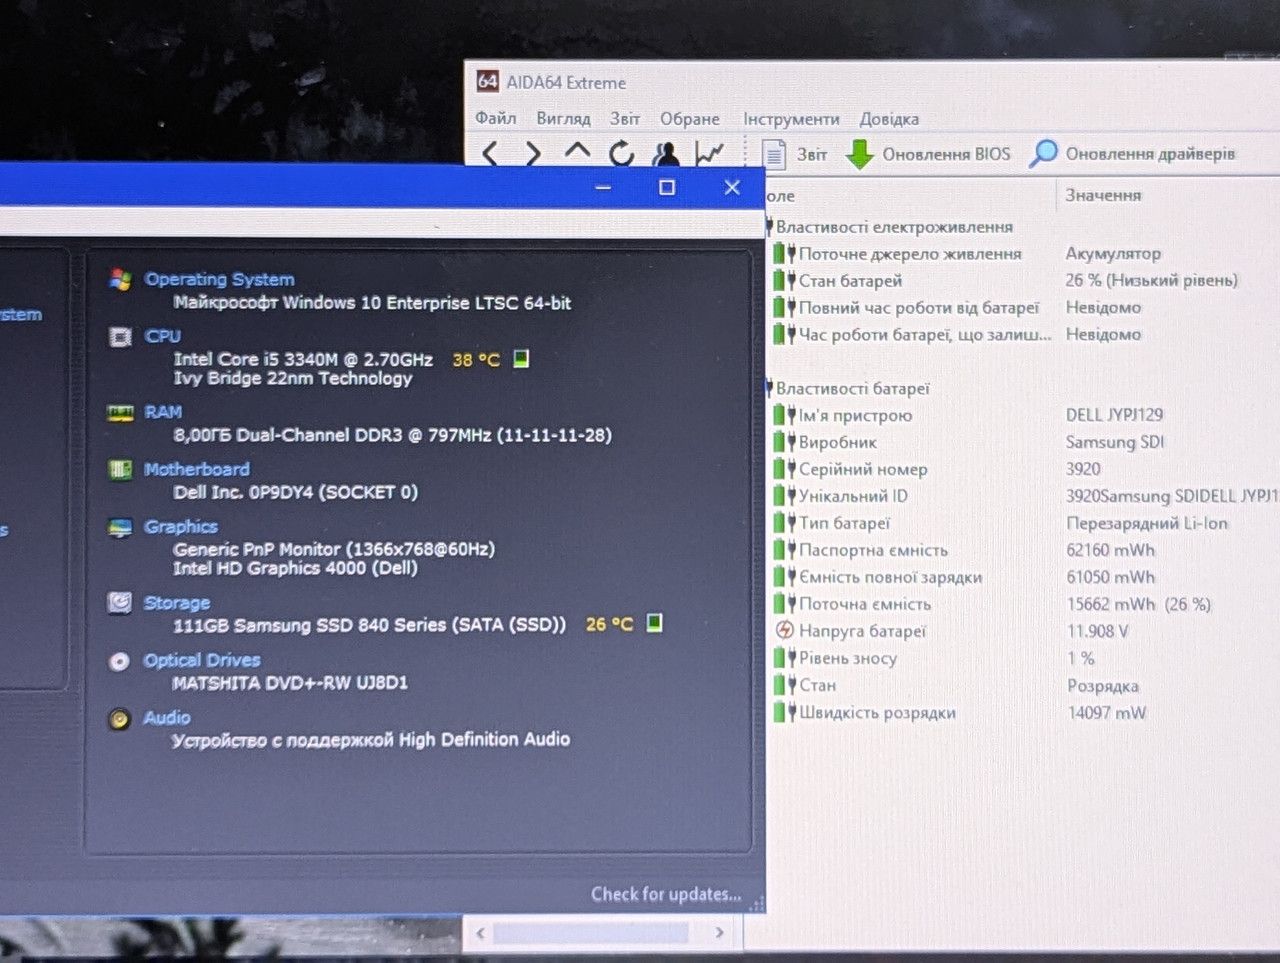Click the CPU chip icon in Speccy
The image size is (1280, 963).
(x=120, y=337)
